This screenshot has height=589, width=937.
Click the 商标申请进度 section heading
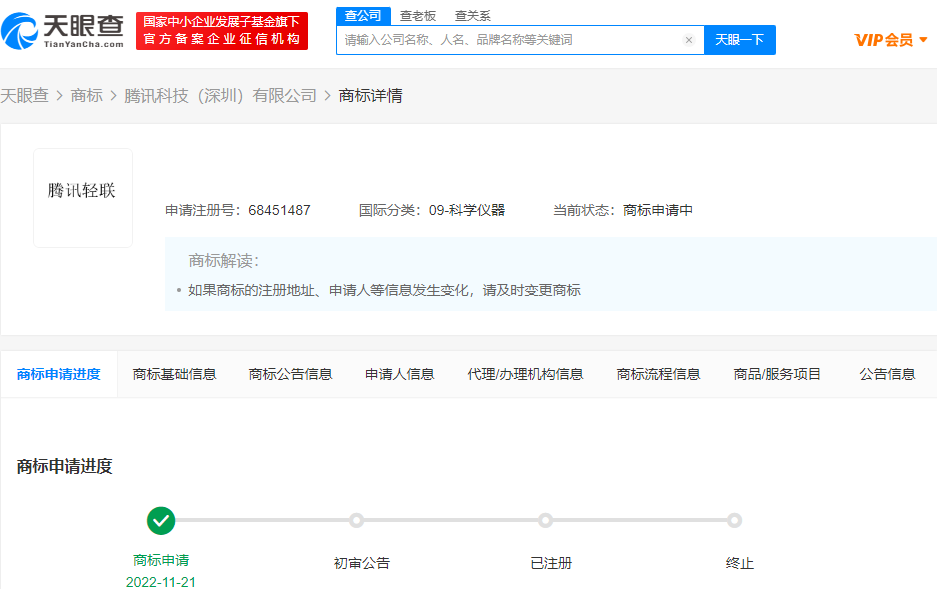(65, 467)
